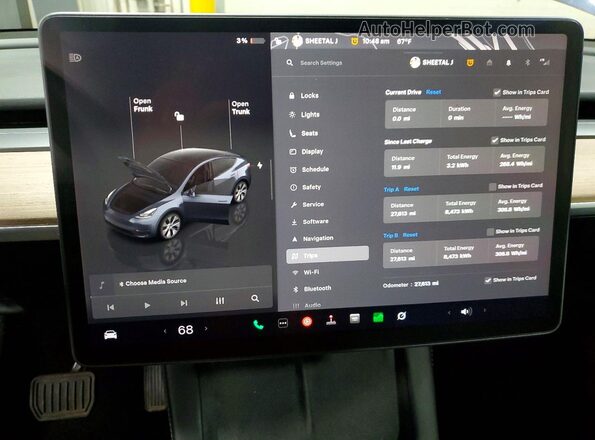
Task: Open SHEETAL J profile in settings header
Action: (x=431, y=62)
